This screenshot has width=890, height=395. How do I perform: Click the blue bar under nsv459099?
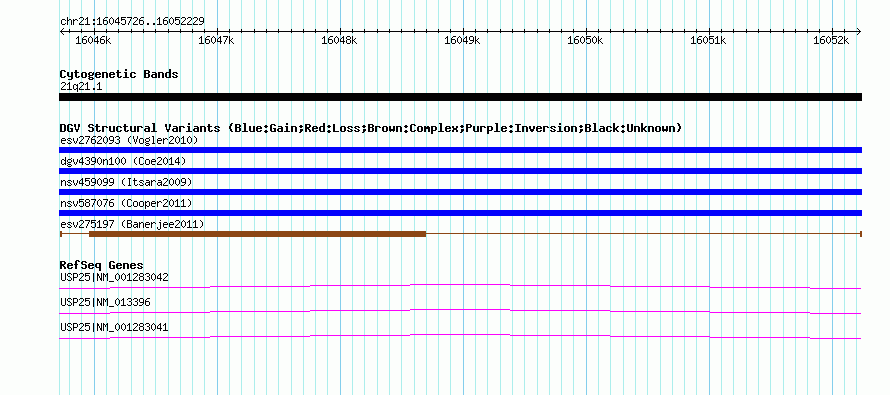[x=460, y=192]
